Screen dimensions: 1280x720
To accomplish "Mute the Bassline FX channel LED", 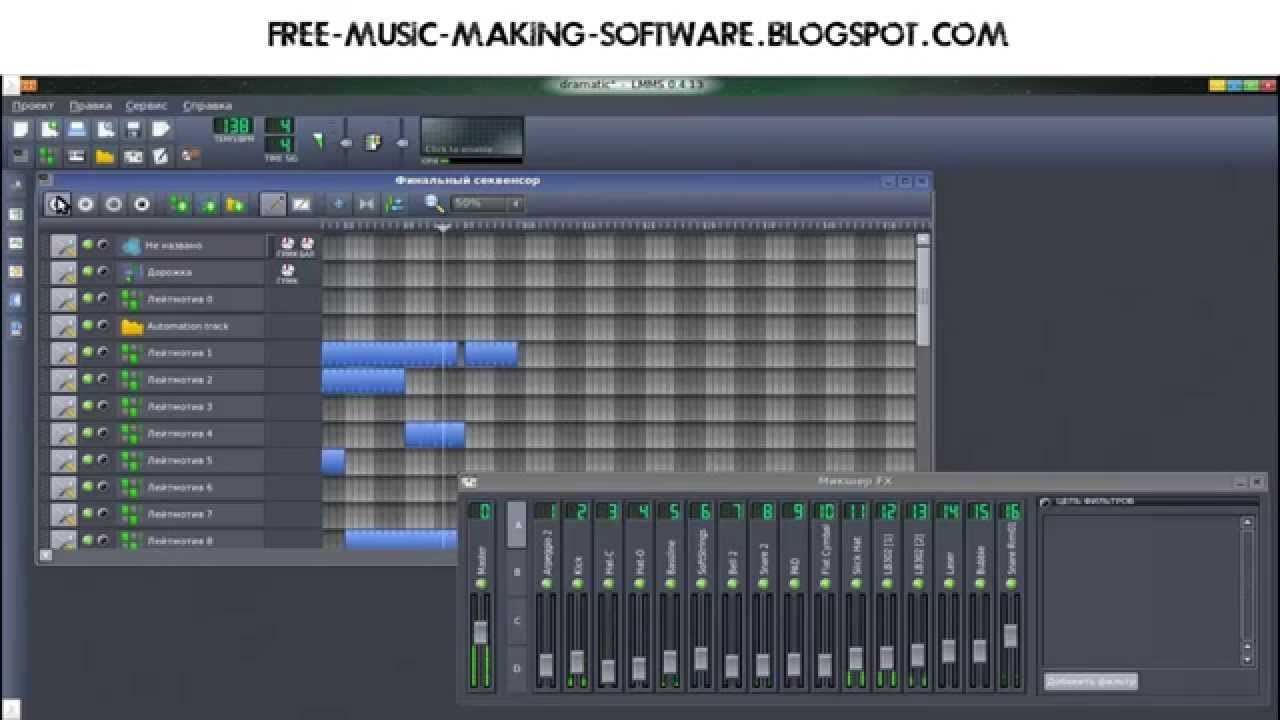I will click(x=670, y=583).
